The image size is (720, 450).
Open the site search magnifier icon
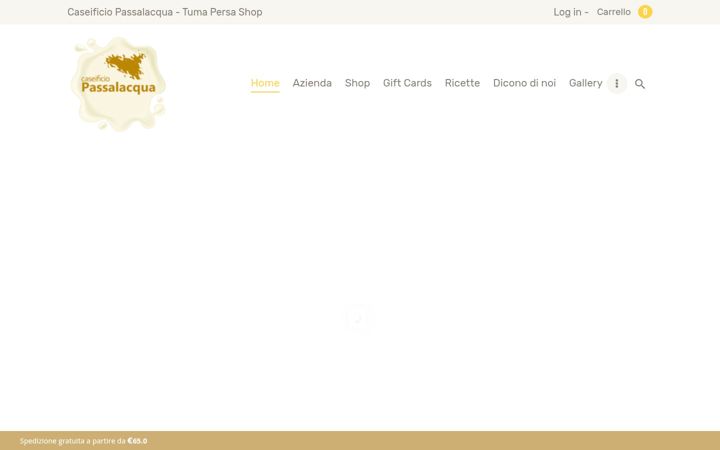click(x=640, y=84)
